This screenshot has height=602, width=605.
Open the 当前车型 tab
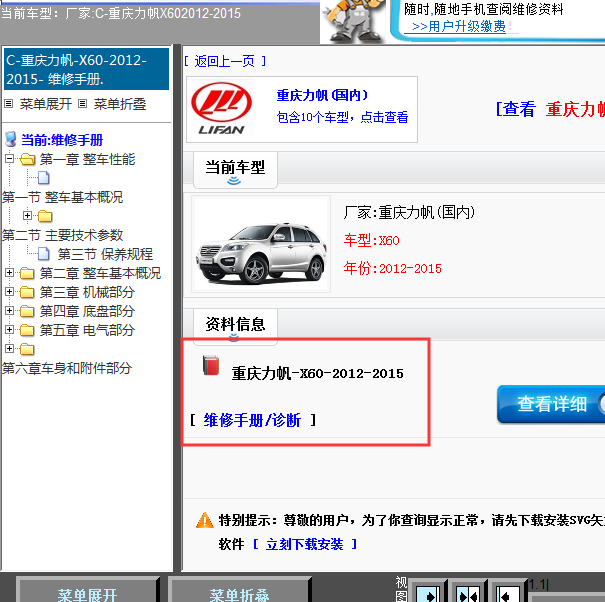click(x=235, y=169)
